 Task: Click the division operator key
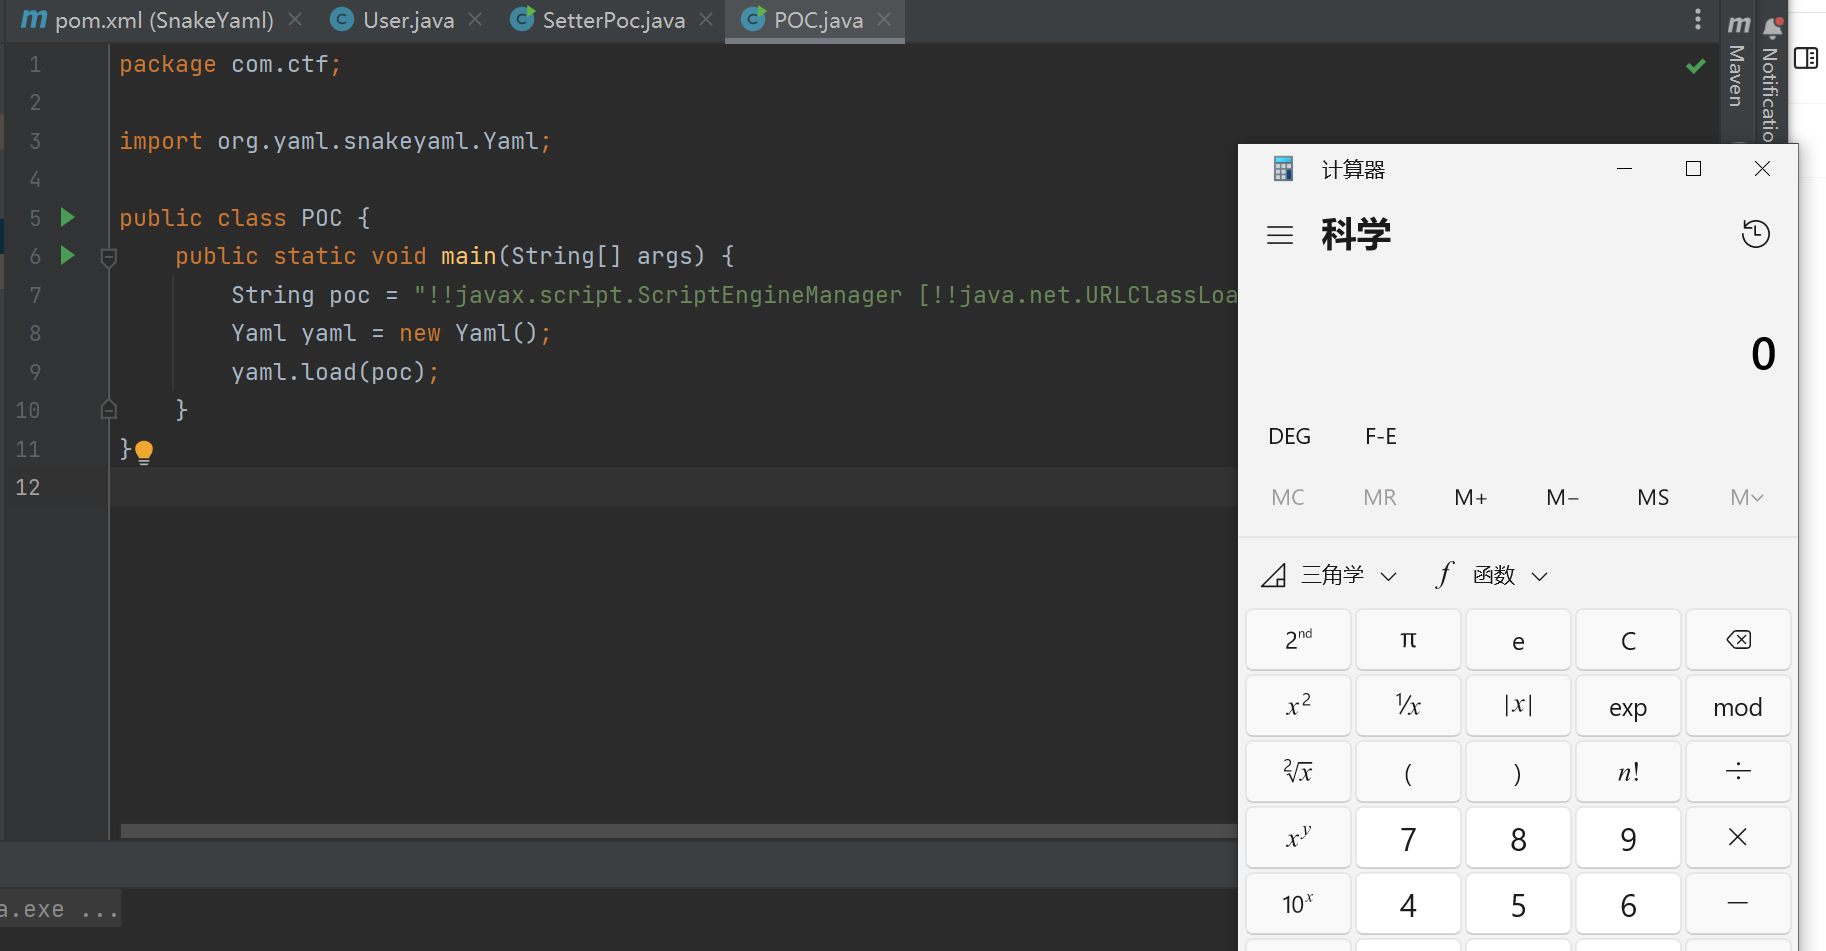[1738, 772]
